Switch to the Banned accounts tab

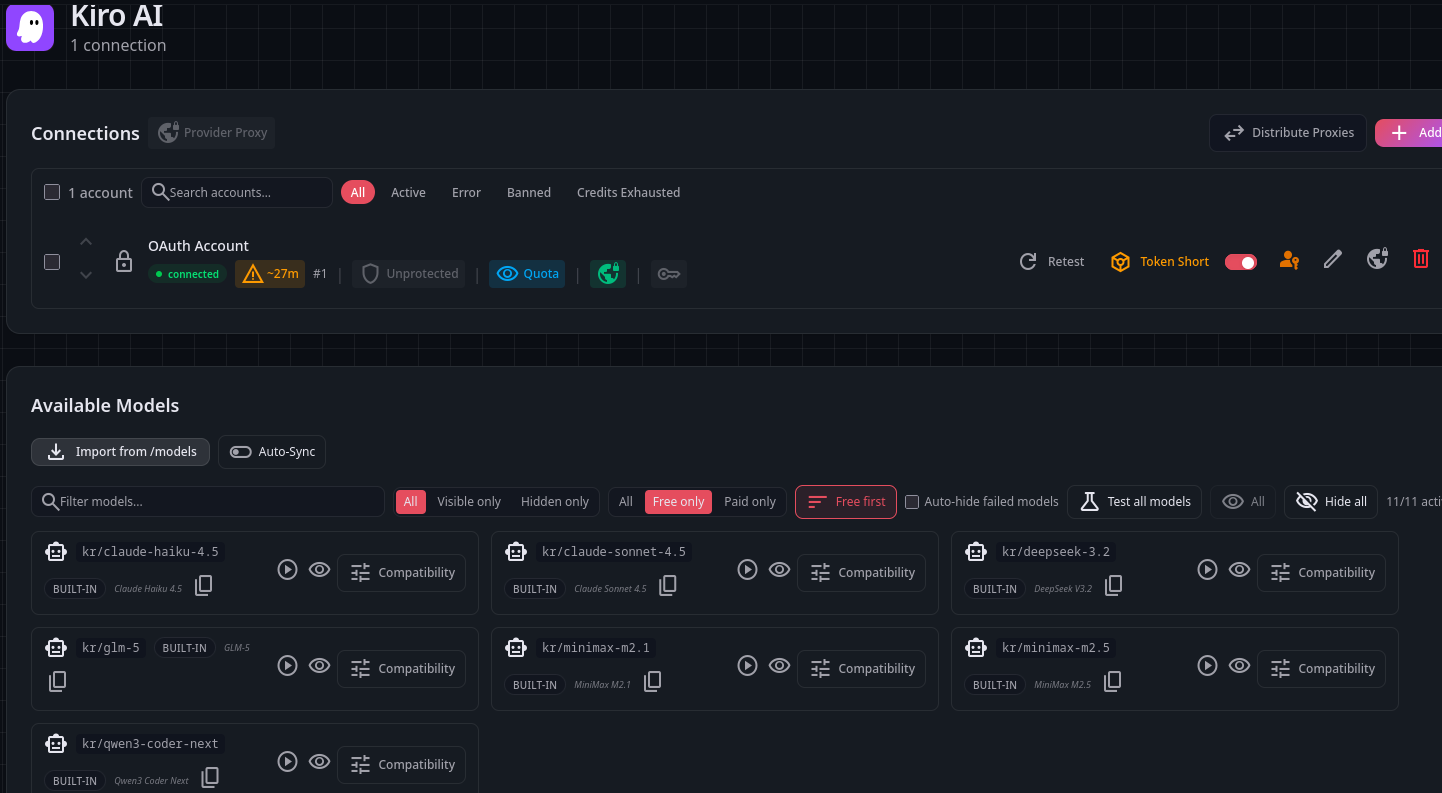[529, 192]
